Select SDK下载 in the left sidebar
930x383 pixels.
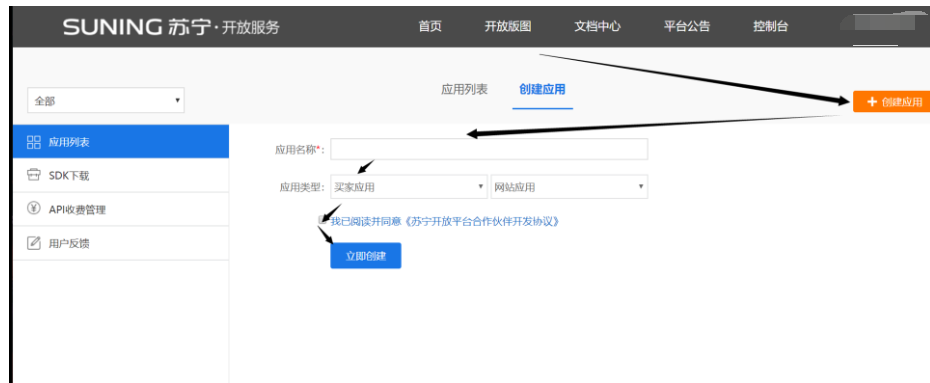pos(120,175)
